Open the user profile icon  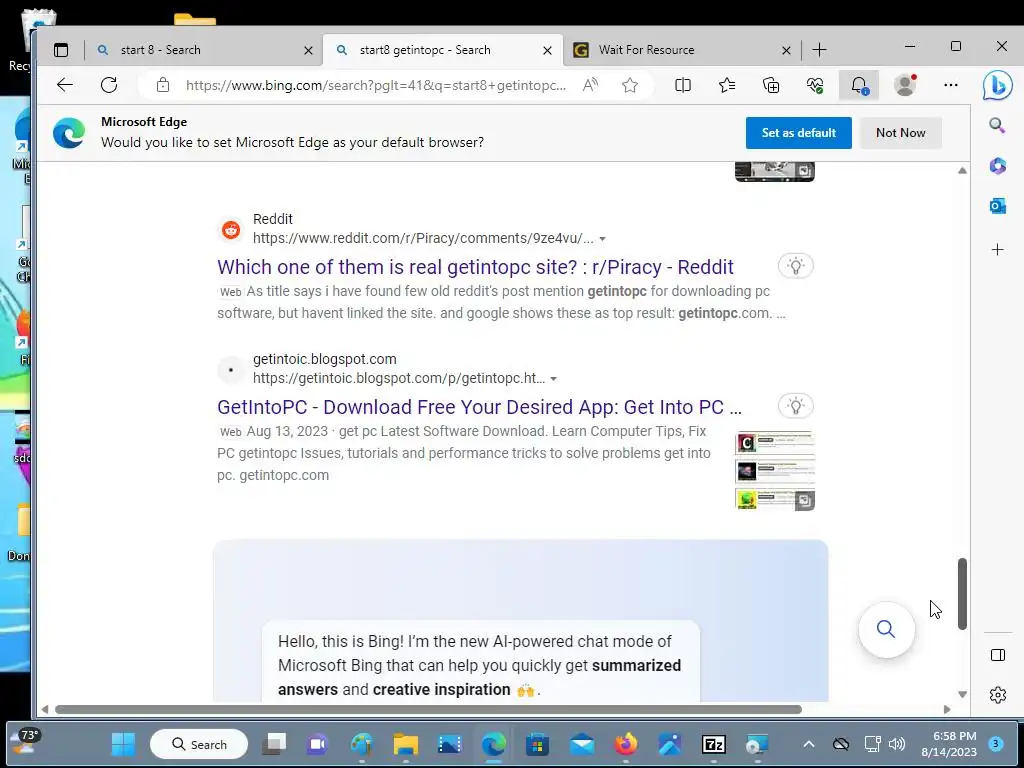pos(905,85)
